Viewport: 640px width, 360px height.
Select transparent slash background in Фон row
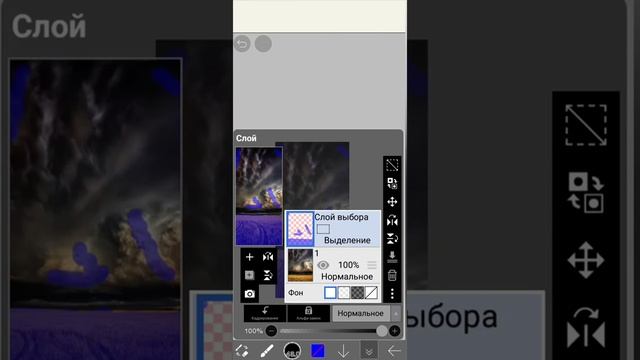click(x=371, y=293)
